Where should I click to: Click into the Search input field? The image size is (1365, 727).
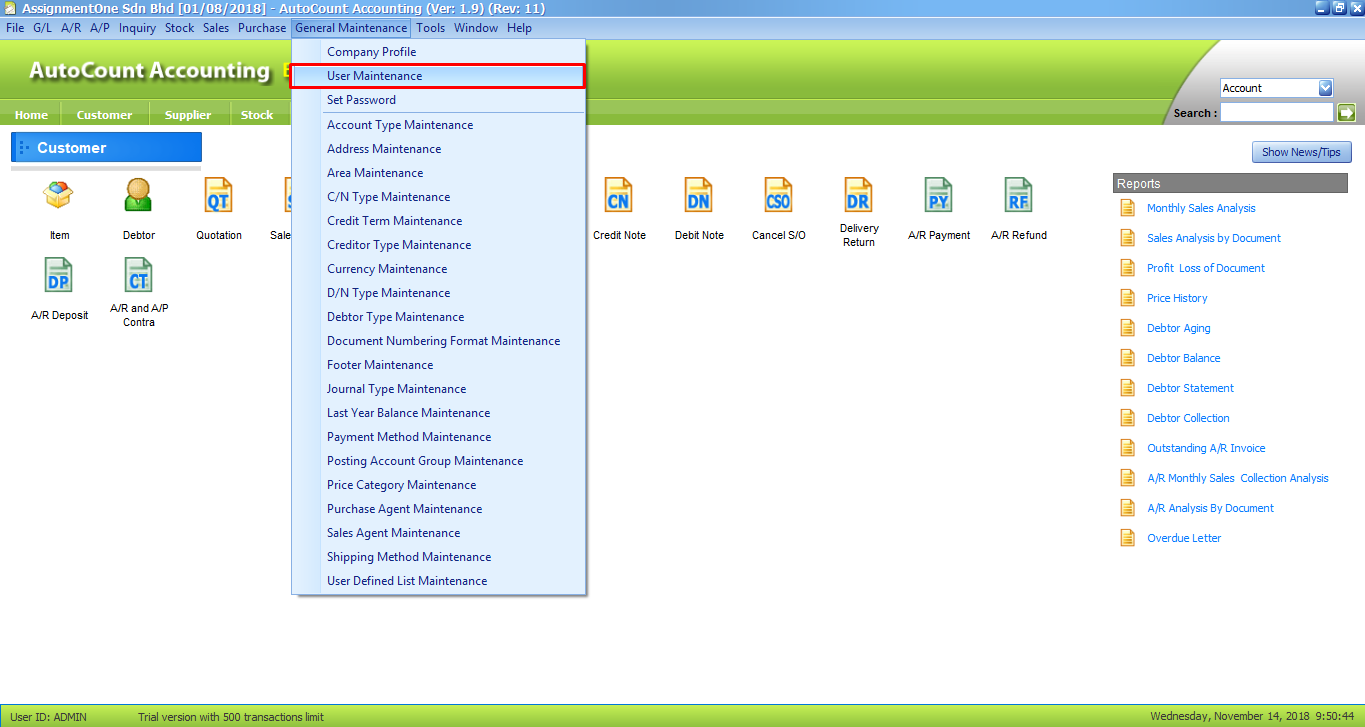pyautogui.click(x=1277, y=113)
